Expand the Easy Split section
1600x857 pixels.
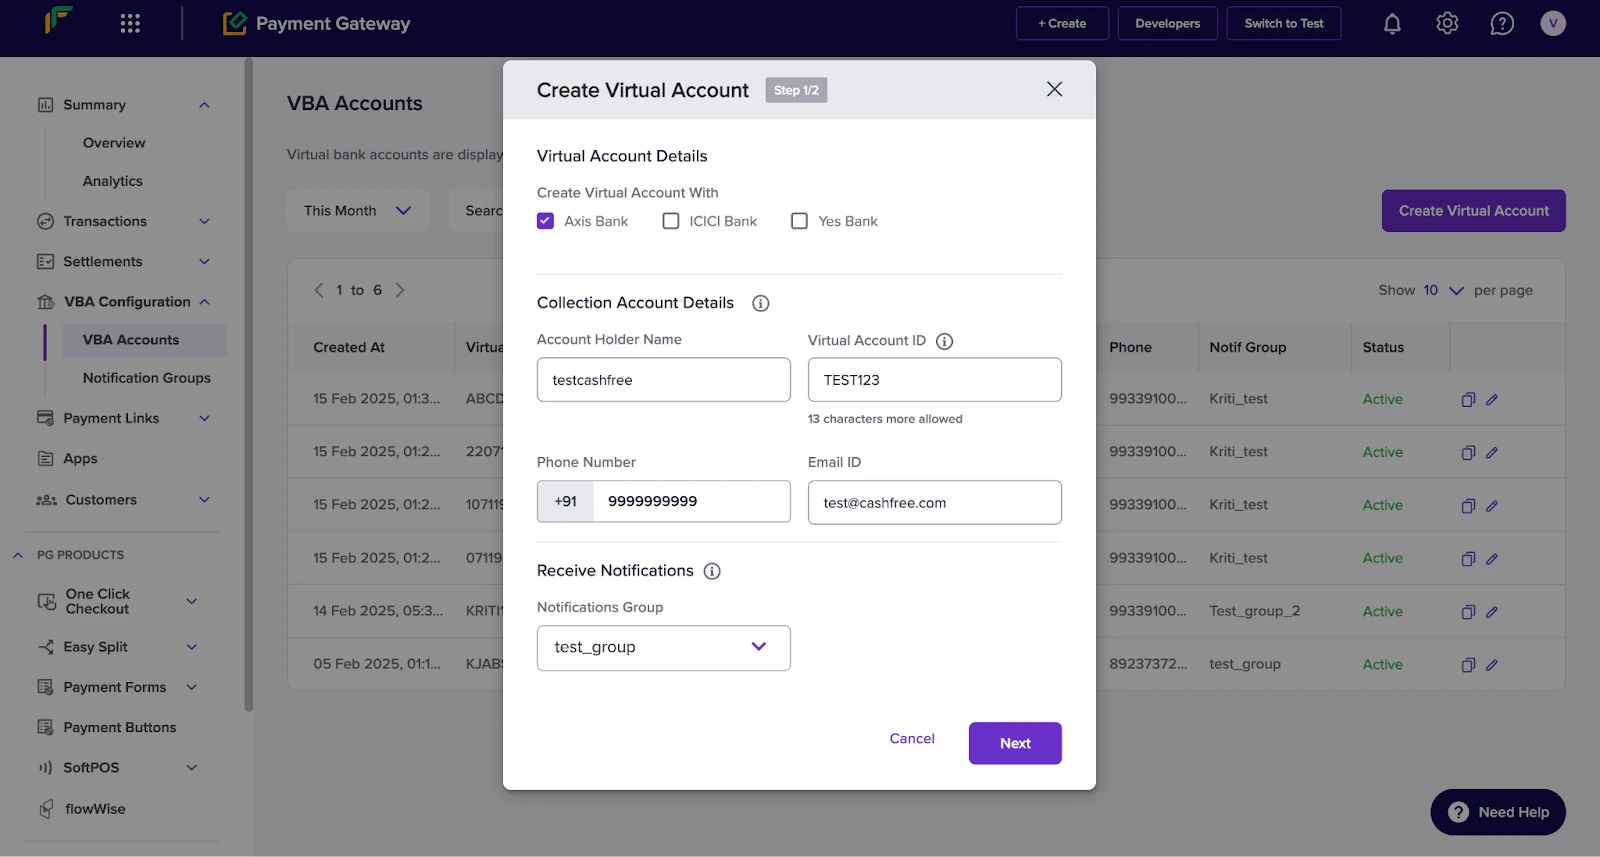[x=192, y=647]
